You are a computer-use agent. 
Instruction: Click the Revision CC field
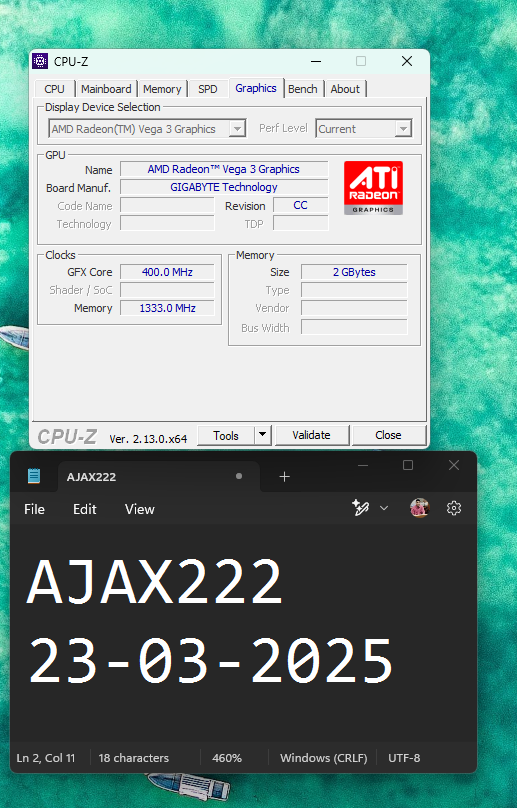click(x=301, y=205)
